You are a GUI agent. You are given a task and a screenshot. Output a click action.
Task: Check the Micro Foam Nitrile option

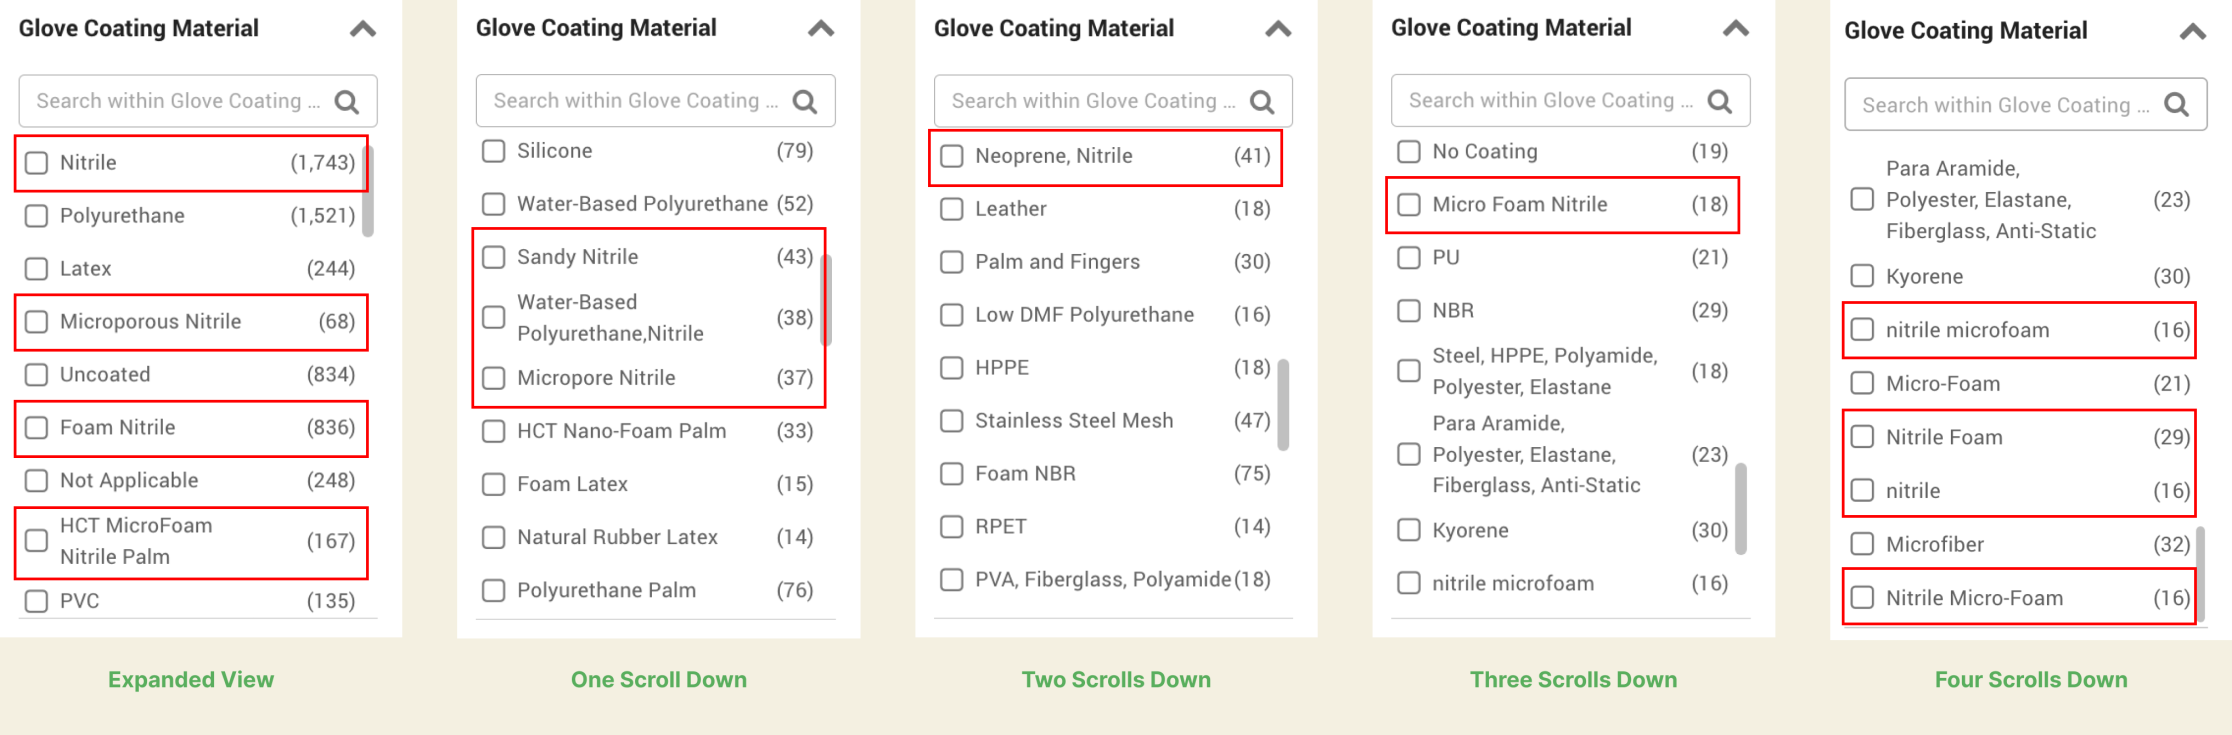pyautogui.click(x=1409, y=204)
